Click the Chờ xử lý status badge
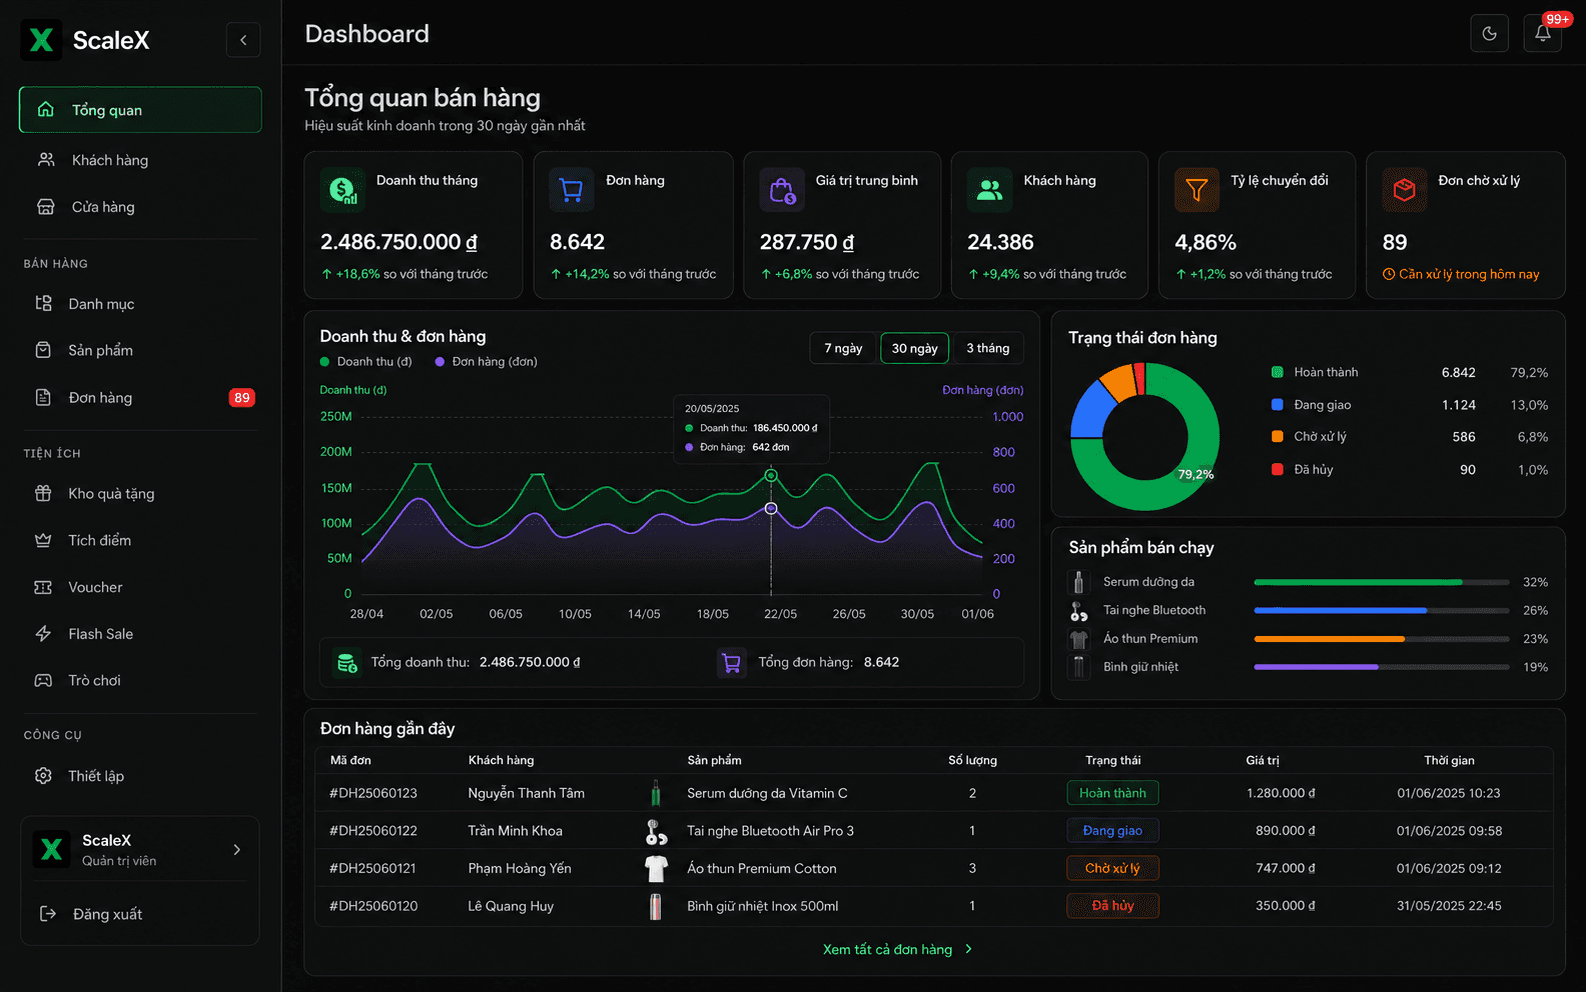This screenshot has height=992, width=1586. [x=1113, y=868]
